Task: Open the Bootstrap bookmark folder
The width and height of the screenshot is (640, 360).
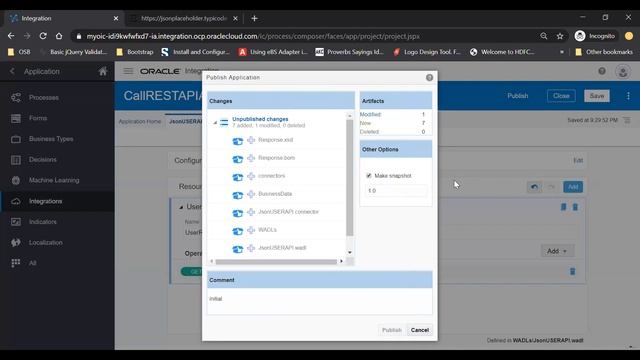Action: click(x=135, y=52)
